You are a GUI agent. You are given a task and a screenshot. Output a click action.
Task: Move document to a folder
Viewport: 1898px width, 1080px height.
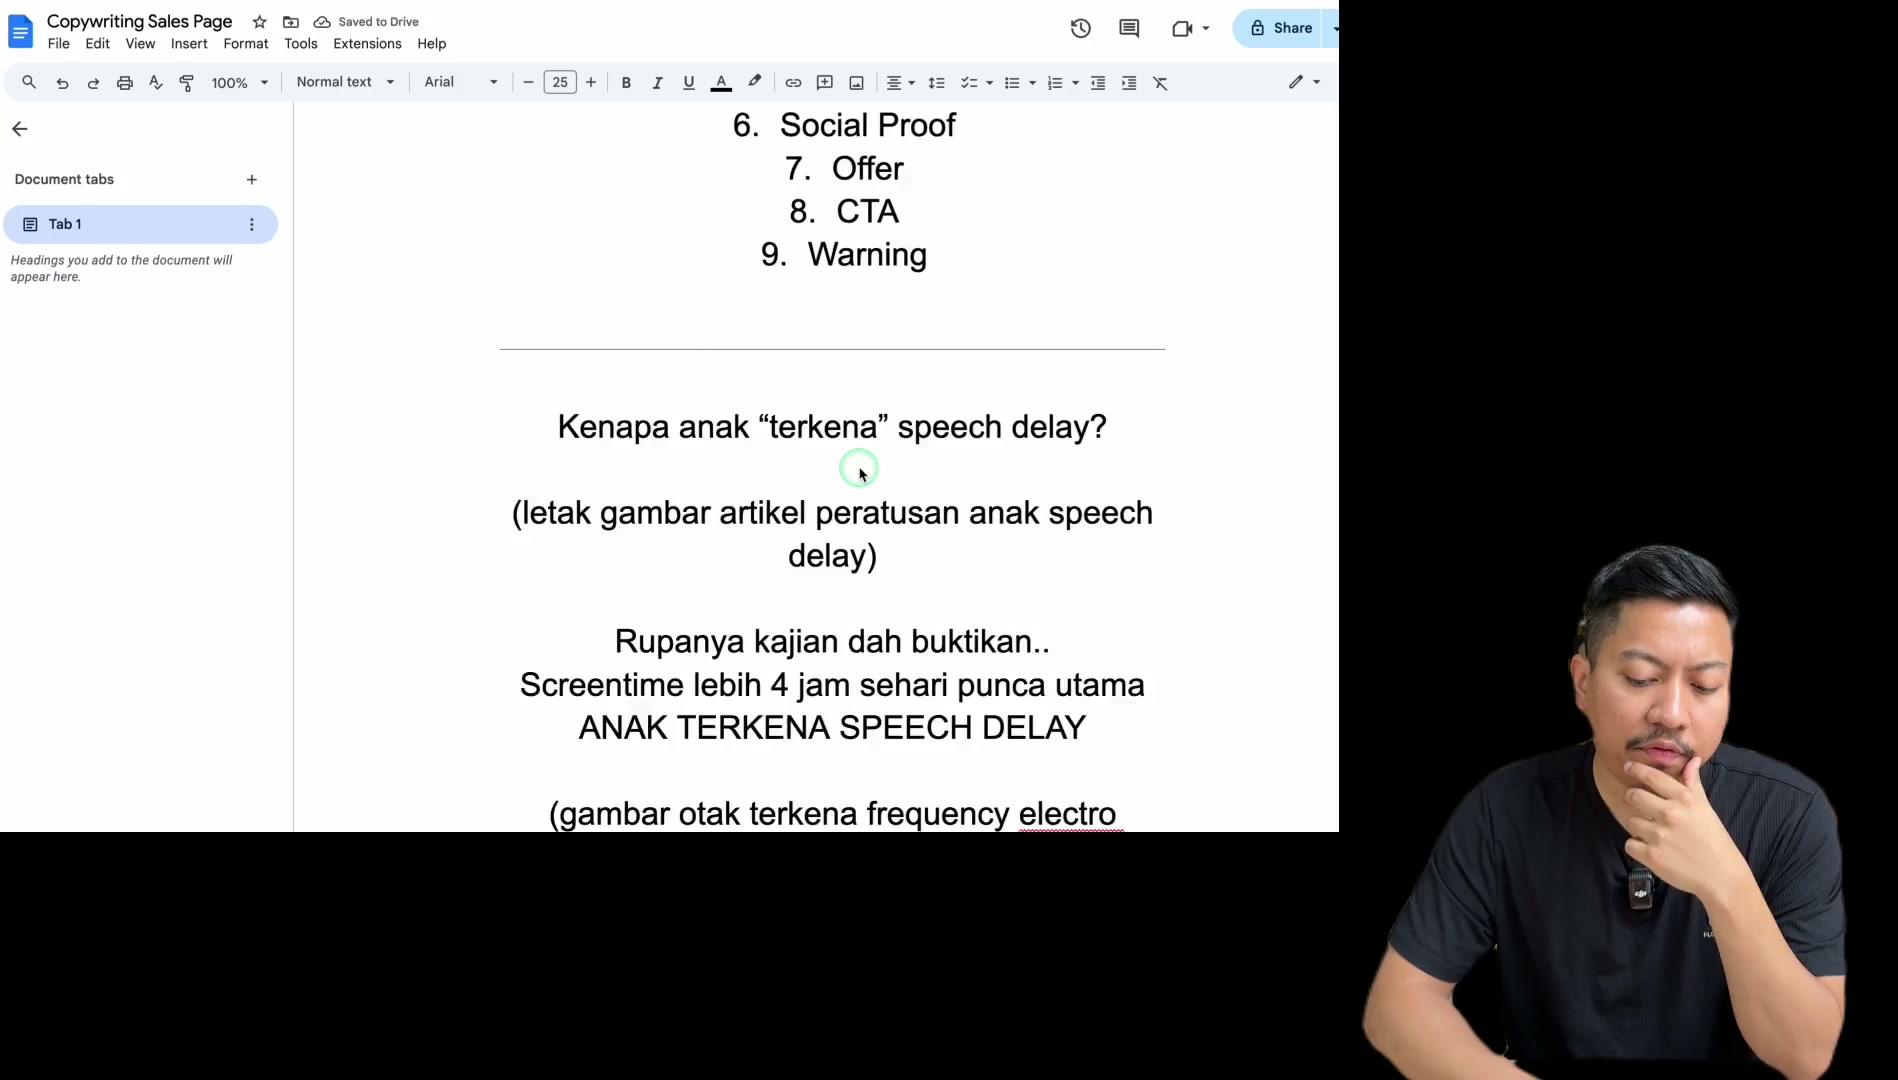point(291,22)
